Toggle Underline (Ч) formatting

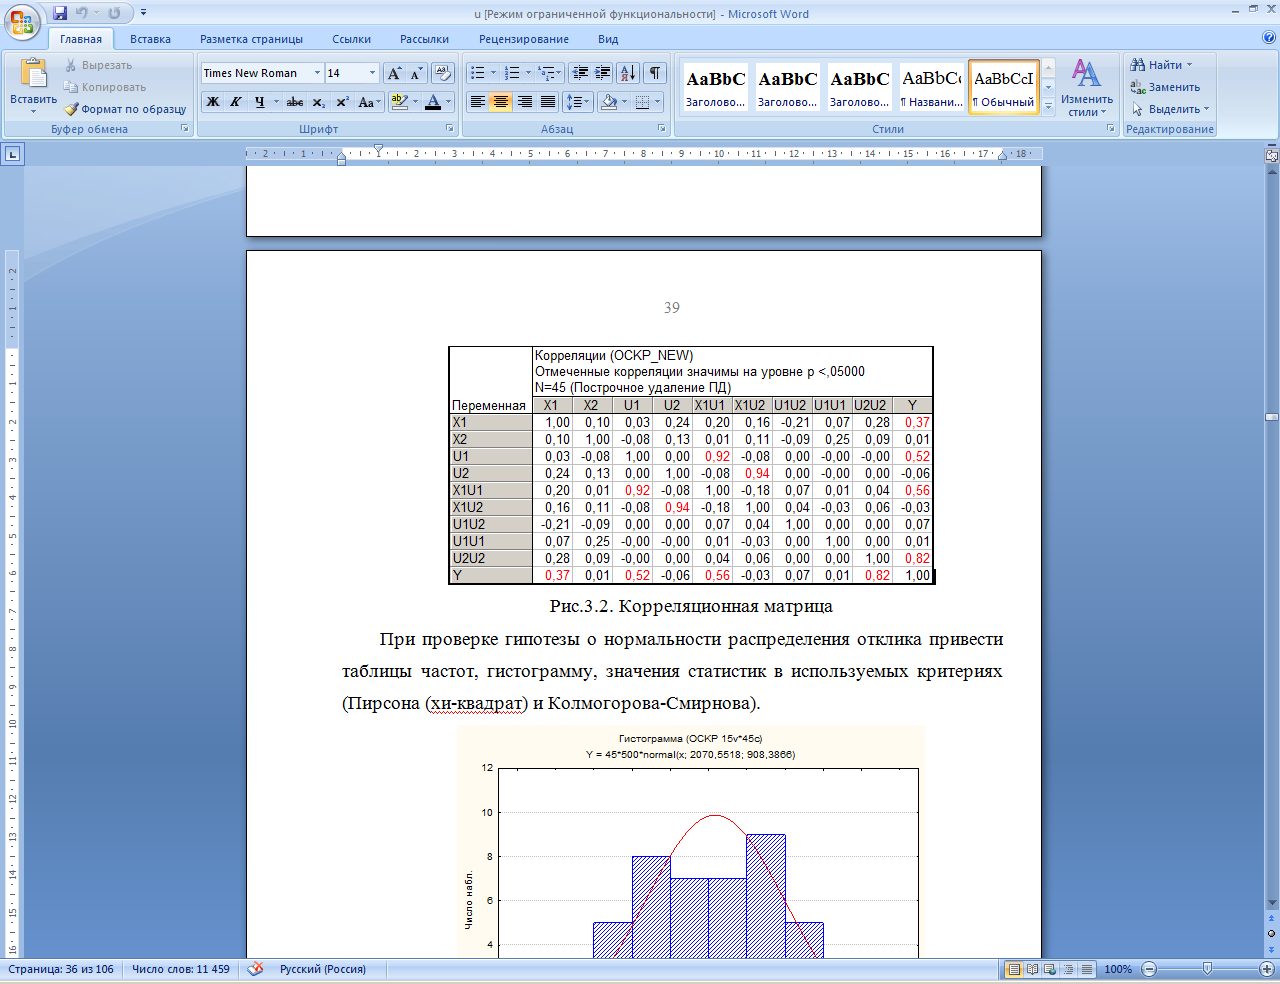pyautogui.click(x=259, y=102)
